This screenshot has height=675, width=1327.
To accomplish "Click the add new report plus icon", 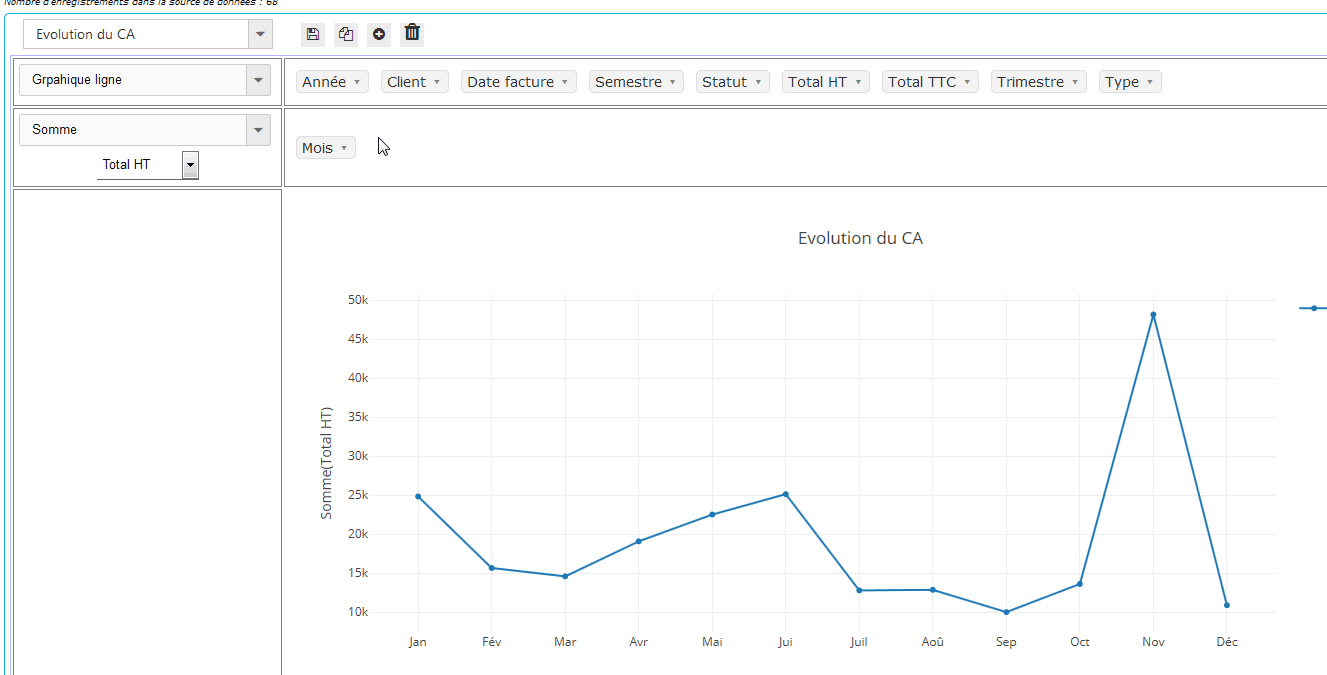I will 379,34.
